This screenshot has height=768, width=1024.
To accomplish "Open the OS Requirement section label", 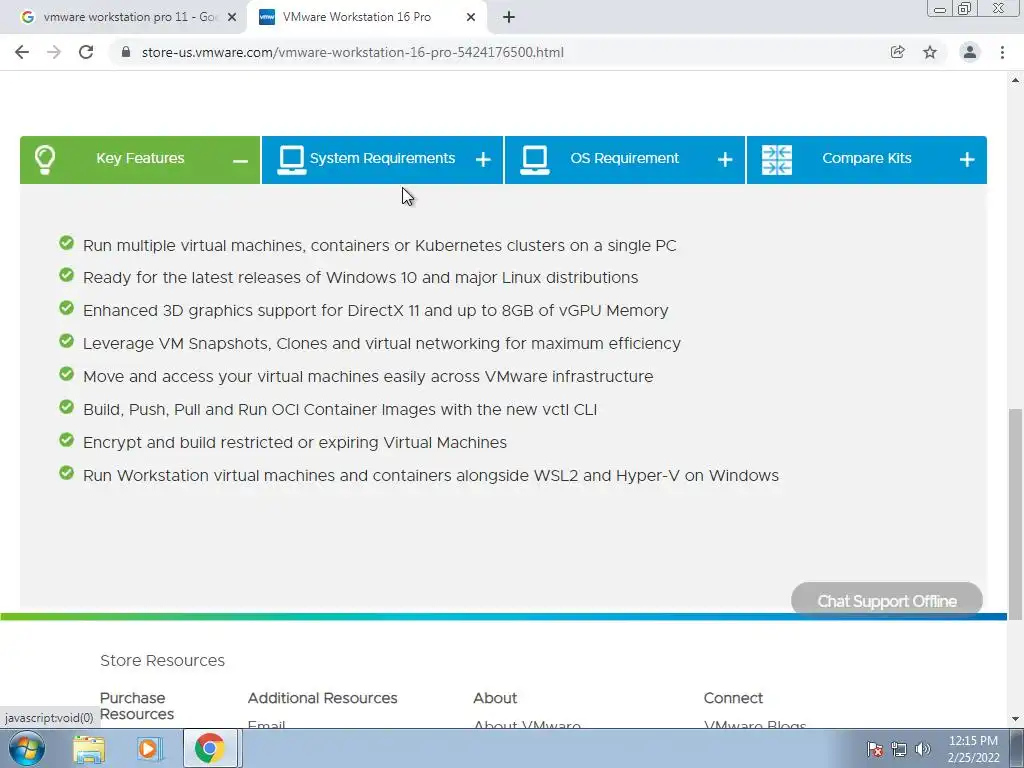I will 624,158.
